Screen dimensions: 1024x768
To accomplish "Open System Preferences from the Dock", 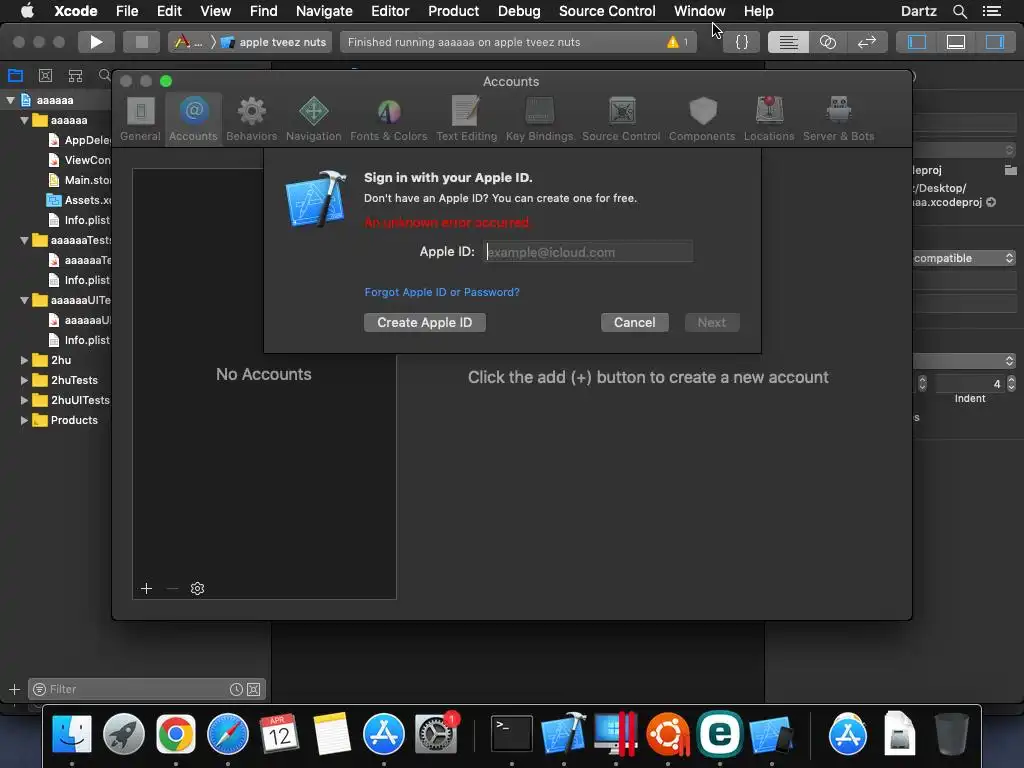I will [436, 734].
